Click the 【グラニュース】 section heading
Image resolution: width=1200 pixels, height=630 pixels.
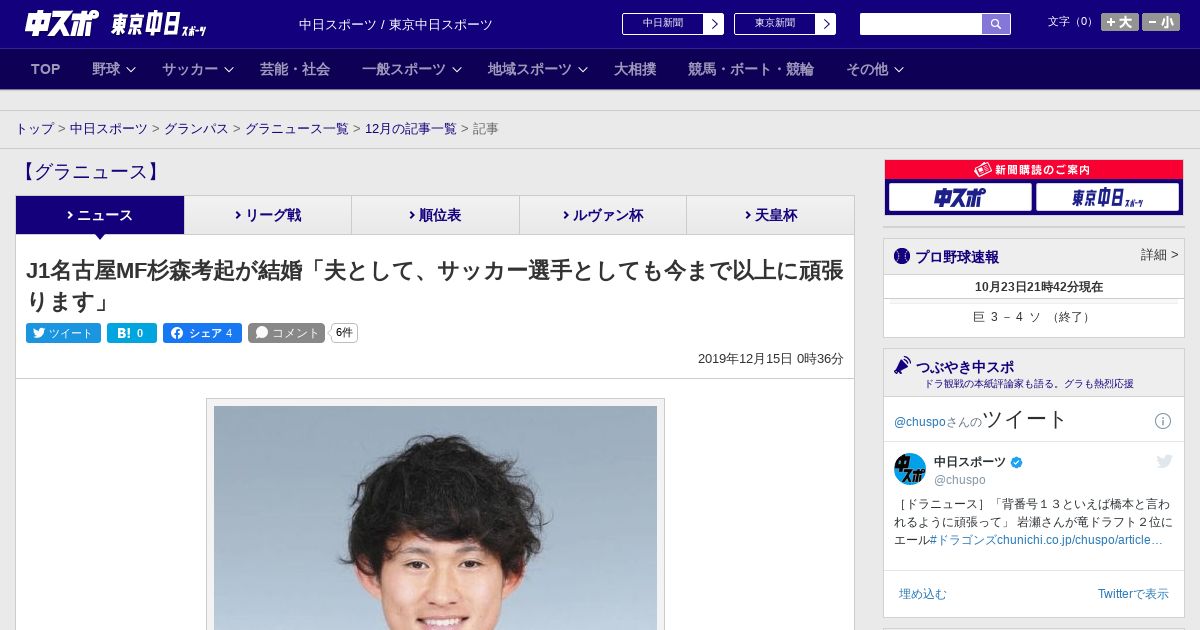click(x=91, y=172)
